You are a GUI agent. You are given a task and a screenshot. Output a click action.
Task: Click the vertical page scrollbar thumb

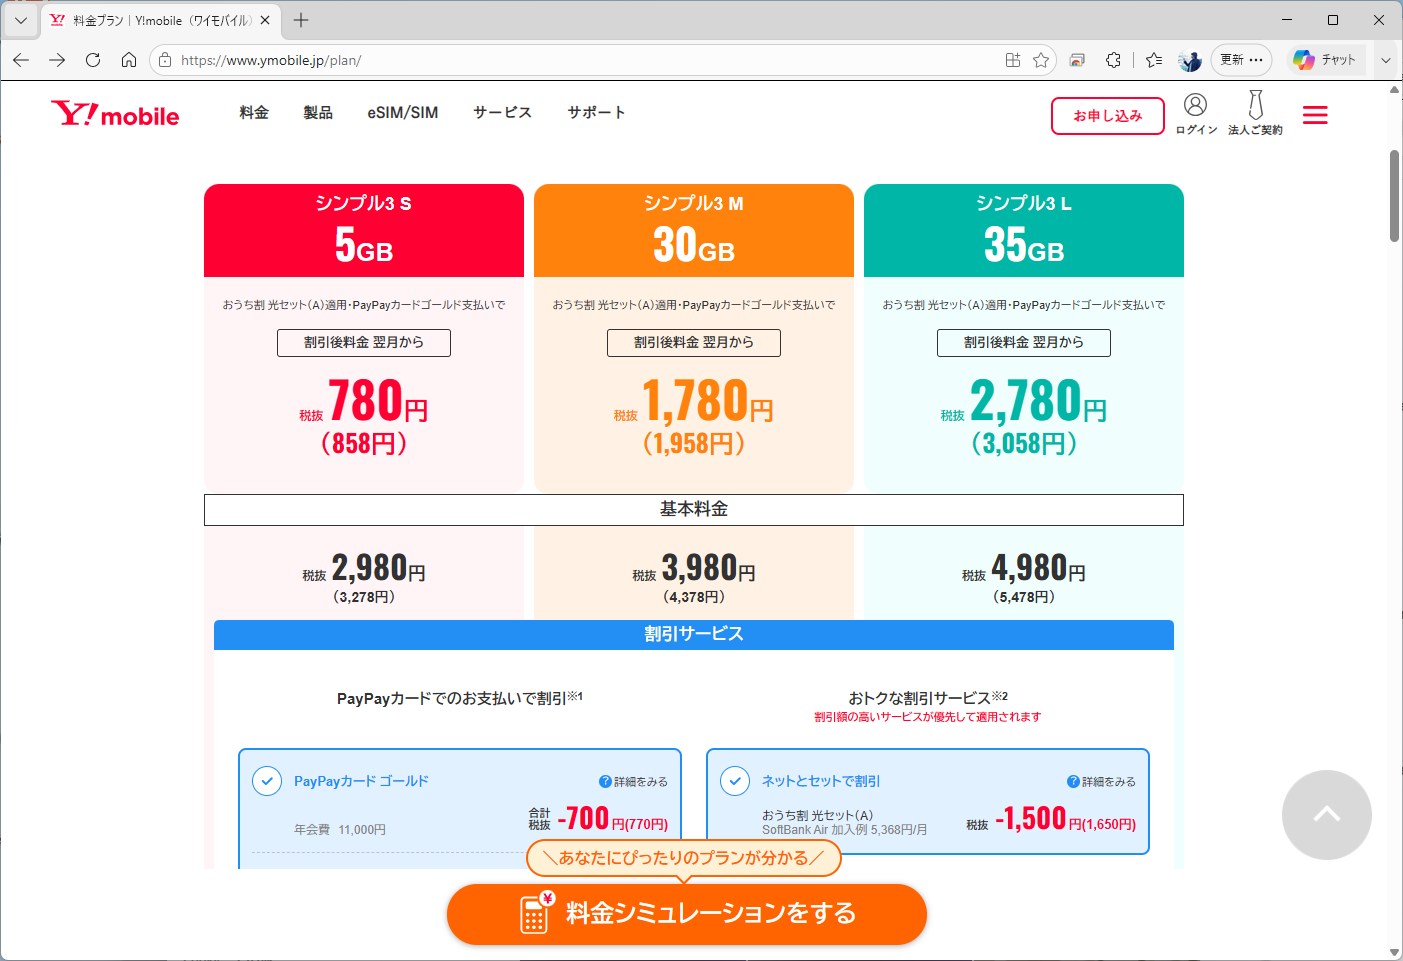click(x=1395, y=195)
